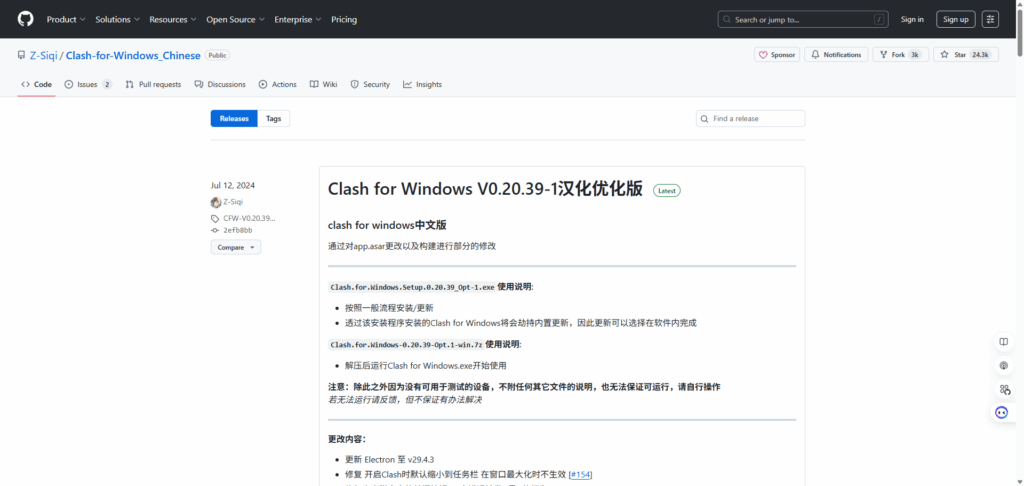Screen dimensions: 1024x486
Task: Expand the Resources menu
Action: pyautogui.click(x=172, y=20)
